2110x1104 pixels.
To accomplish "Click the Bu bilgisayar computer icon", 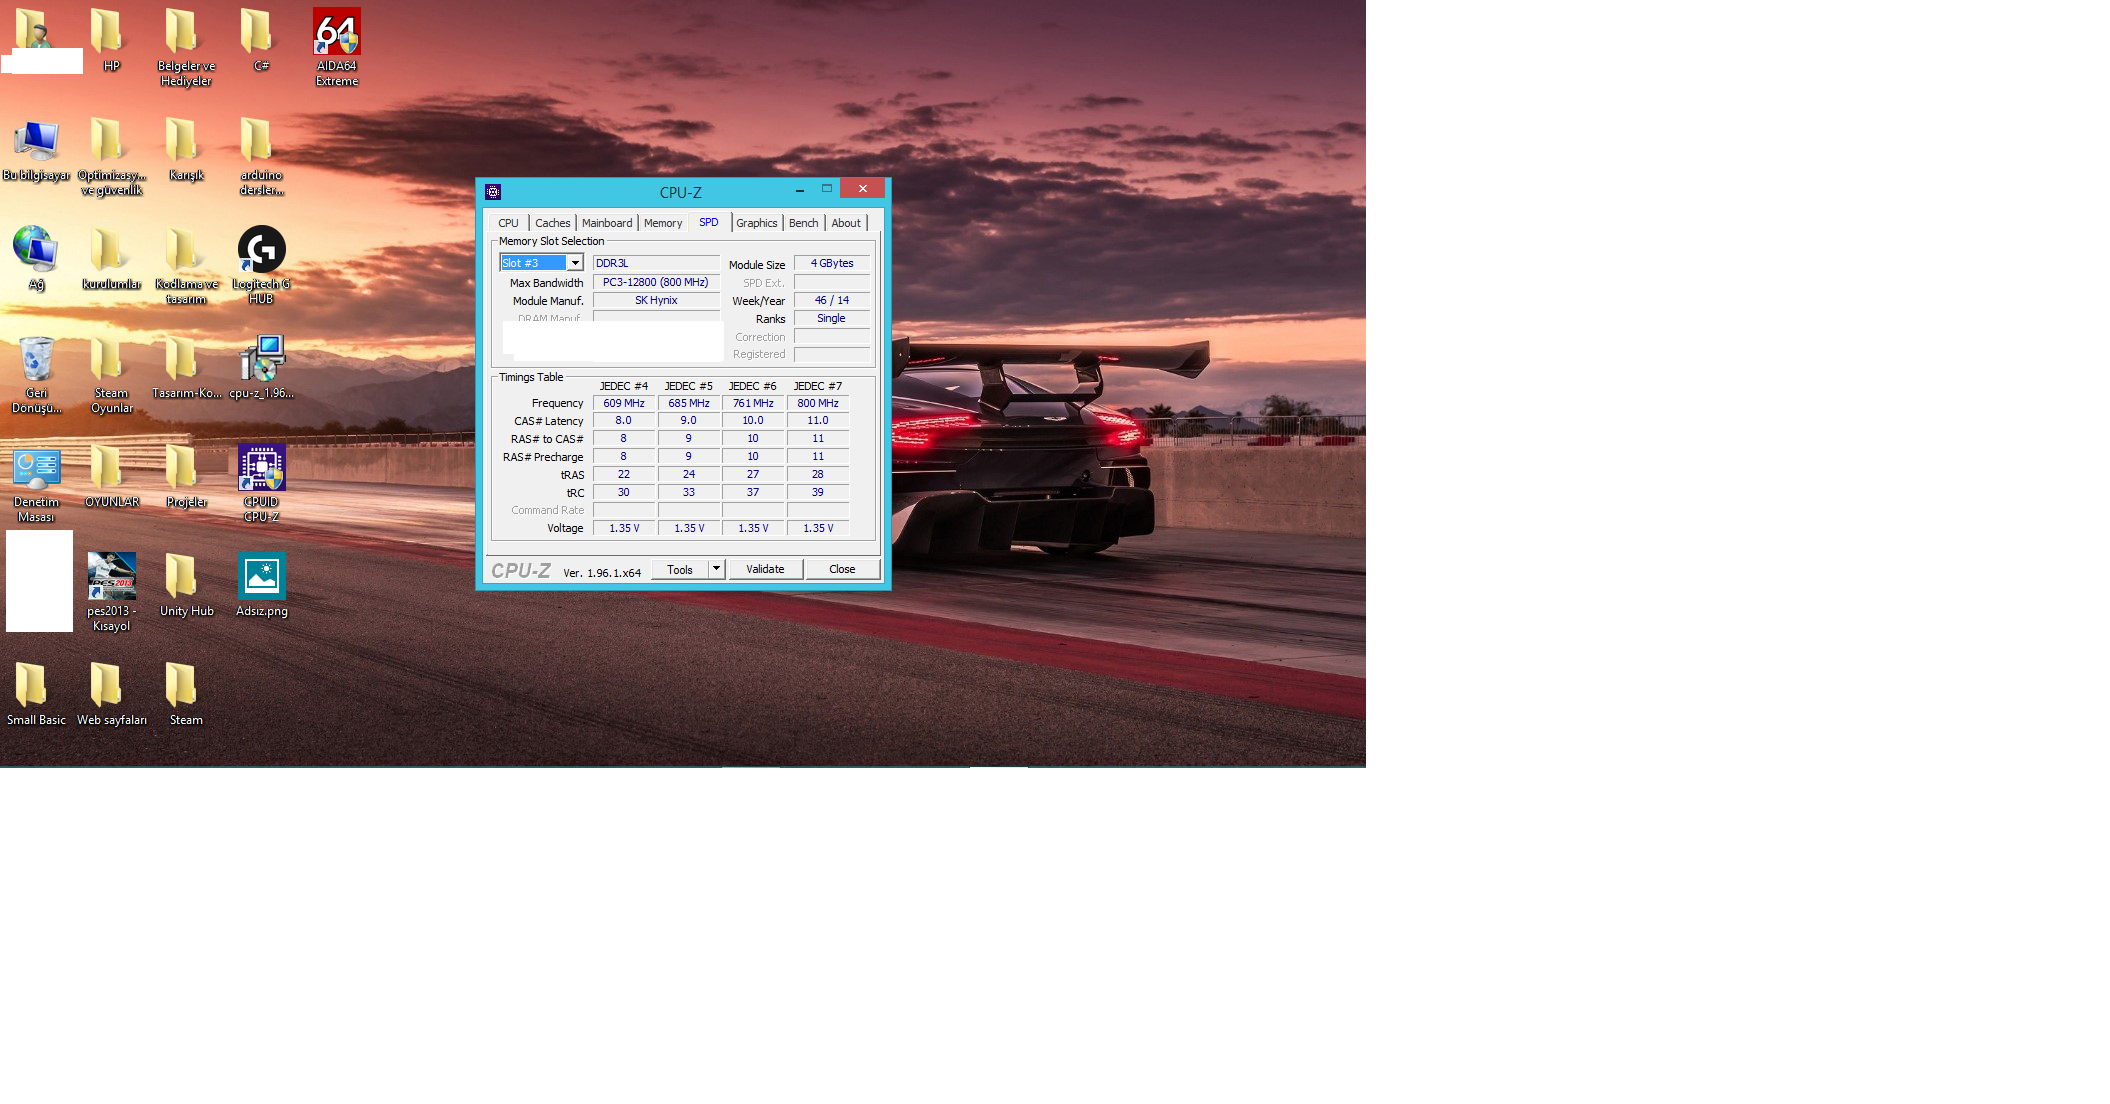I will [x=36, y=141].
